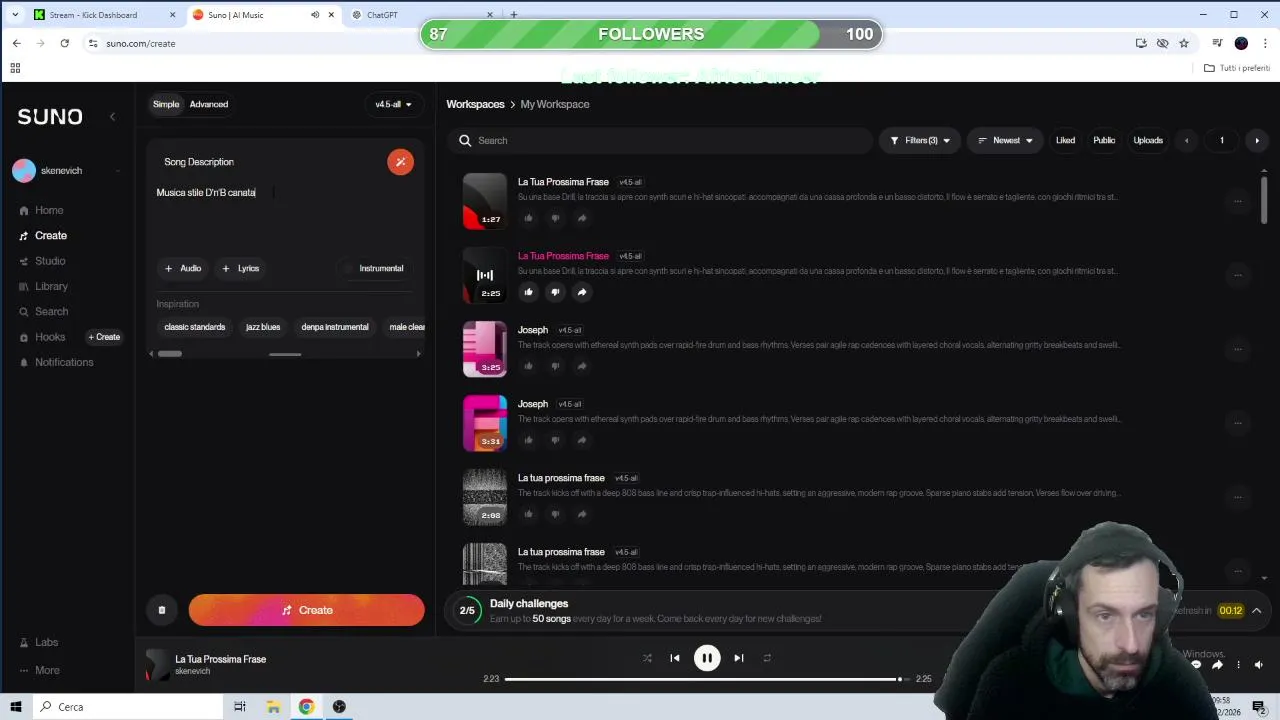The height and width of the screenshot is (720, 1280).
Task: Bookmark this page with the star icon
Action: 1184,43
